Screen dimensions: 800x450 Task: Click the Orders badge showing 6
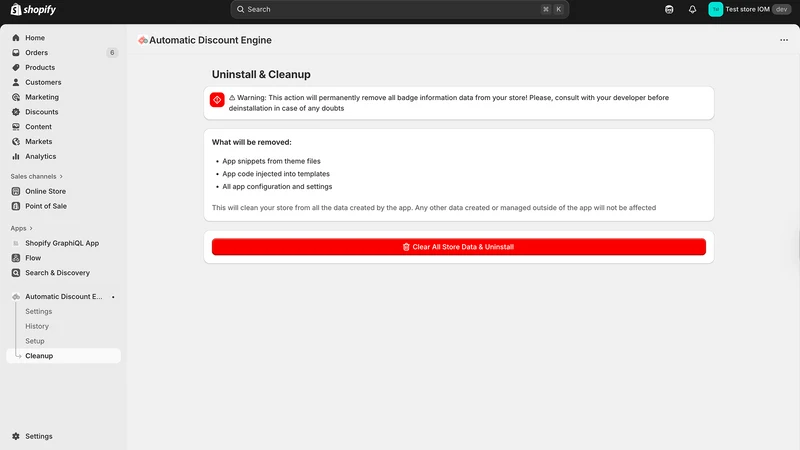click(x=112, y=53)
